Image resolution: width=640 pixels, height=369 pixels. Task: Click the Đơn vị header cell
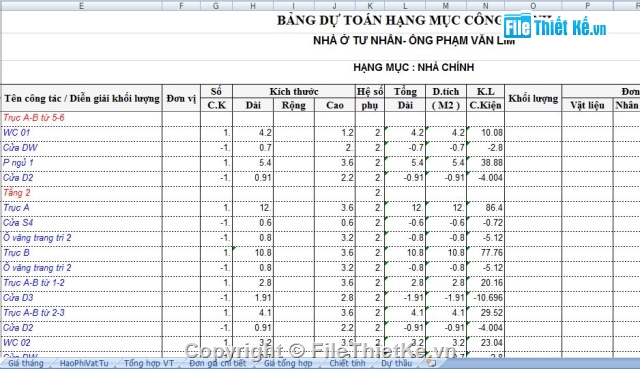[x=181, y=98]
